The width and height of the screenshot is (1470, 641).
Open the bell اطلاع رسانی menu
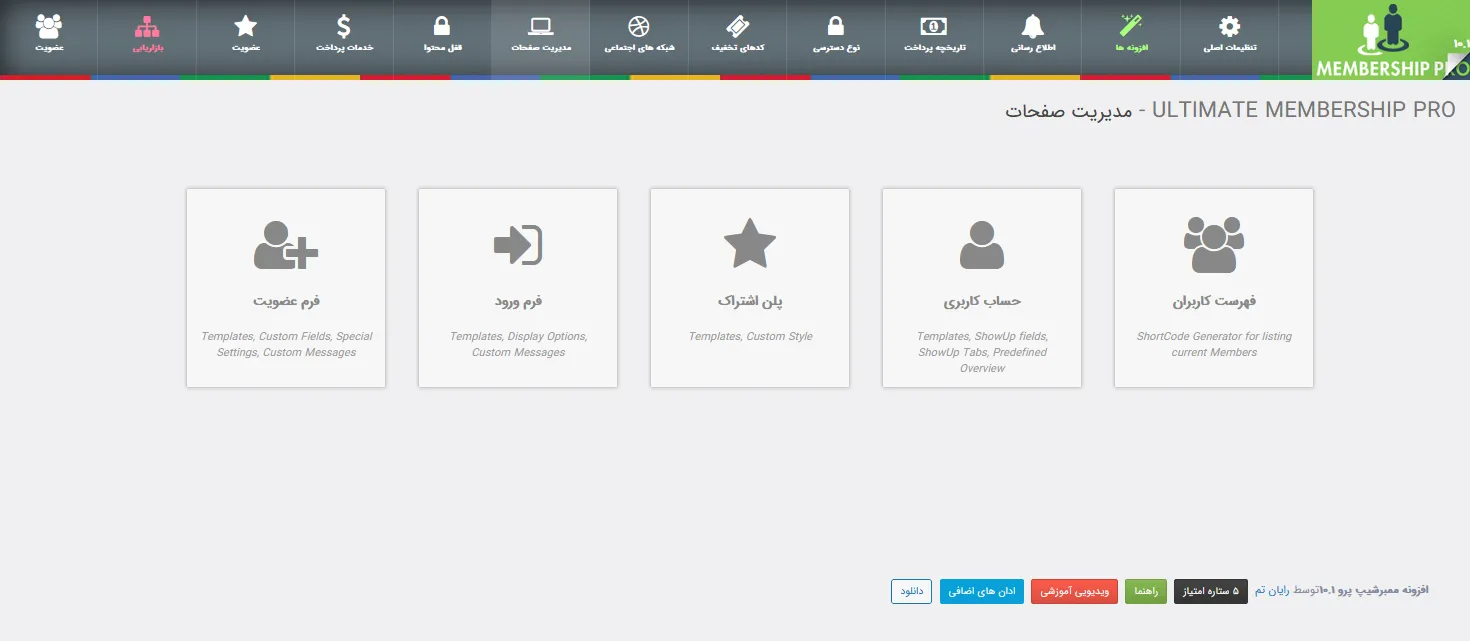1033,37
